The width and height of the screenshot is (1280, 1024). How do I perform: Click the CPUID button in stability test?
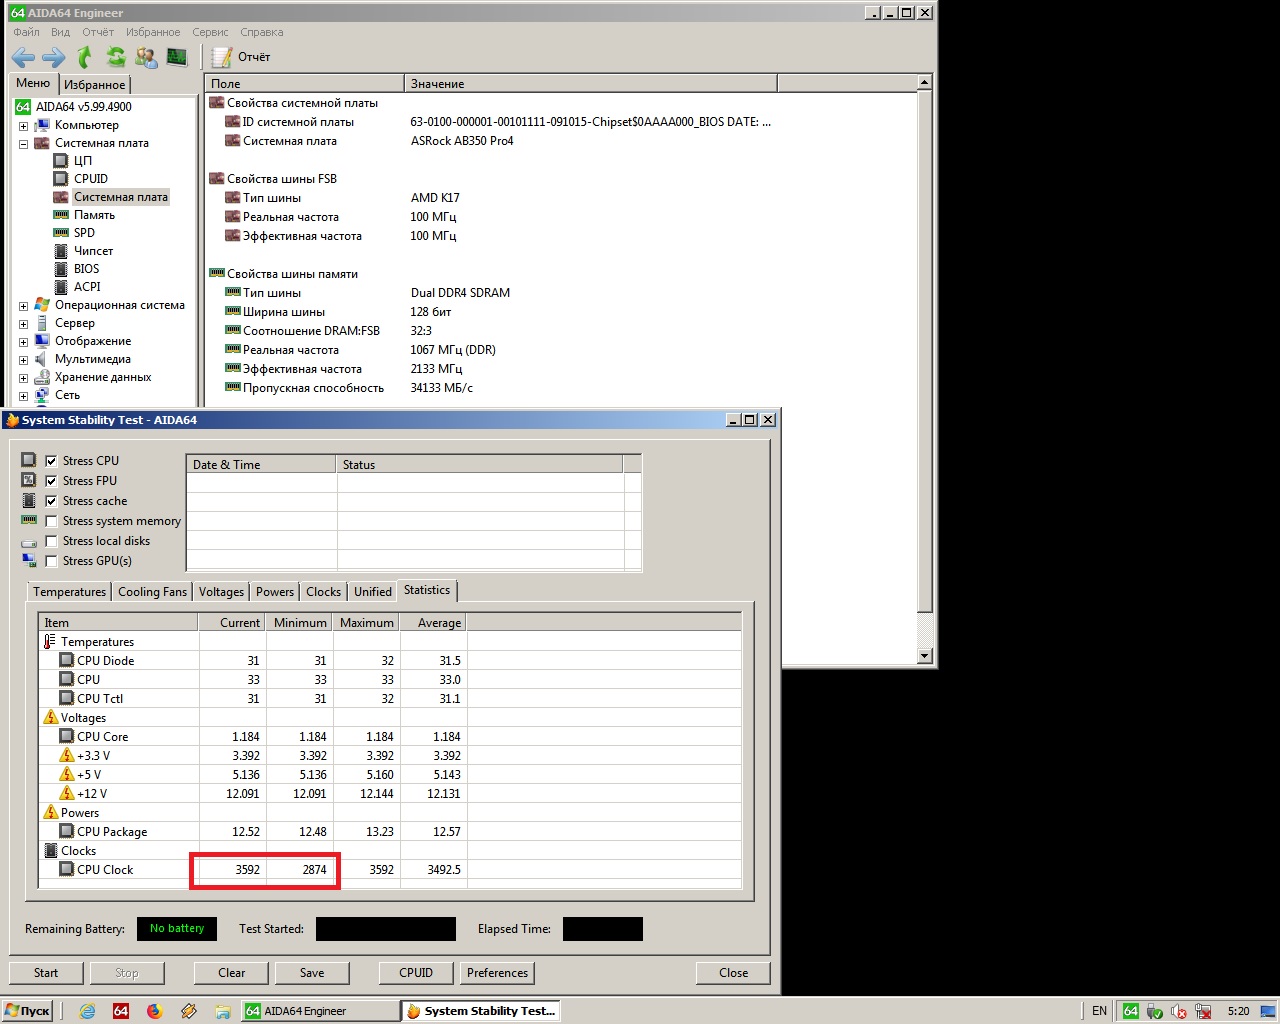coord(416,973)
